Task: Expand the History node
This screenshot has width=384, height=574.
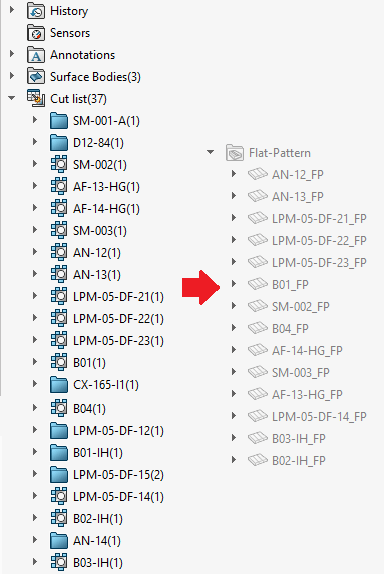Action: [x=12, y=10]
